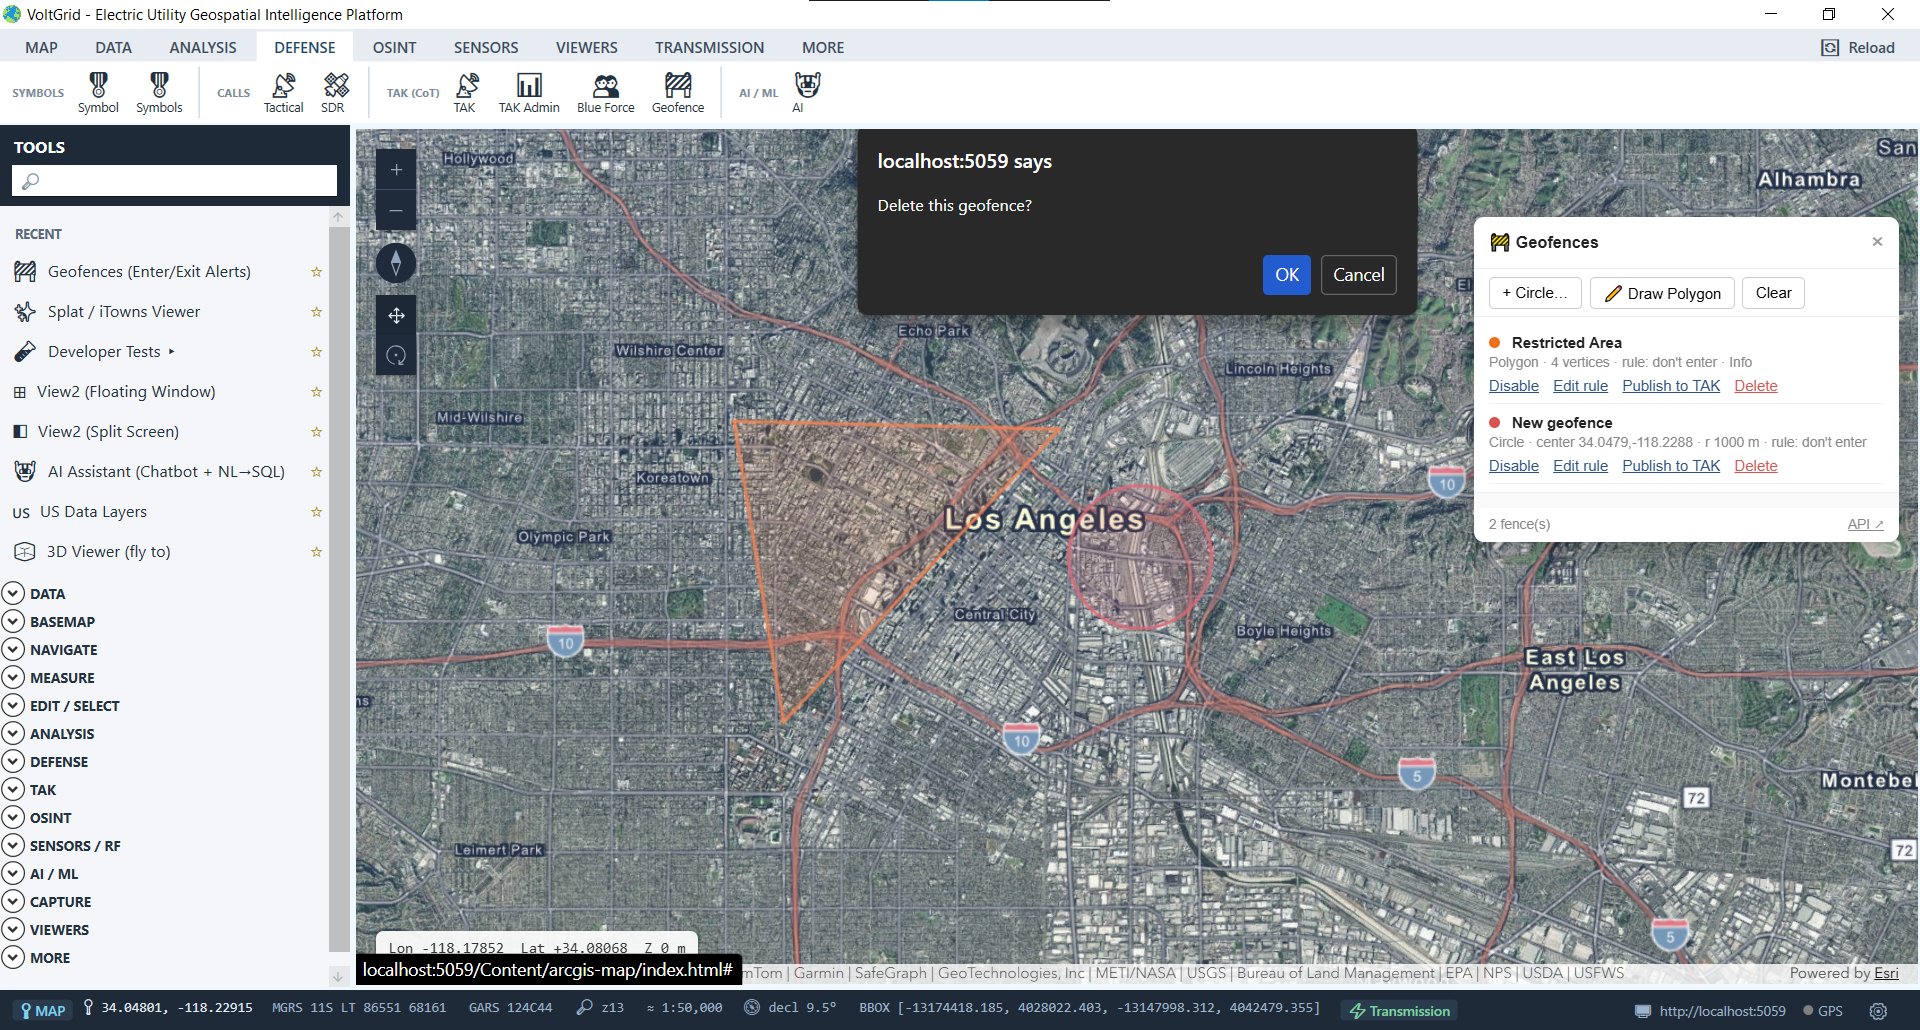Activate the map pan tool
Screen dimensions: 1920x1030
(396, 316)
